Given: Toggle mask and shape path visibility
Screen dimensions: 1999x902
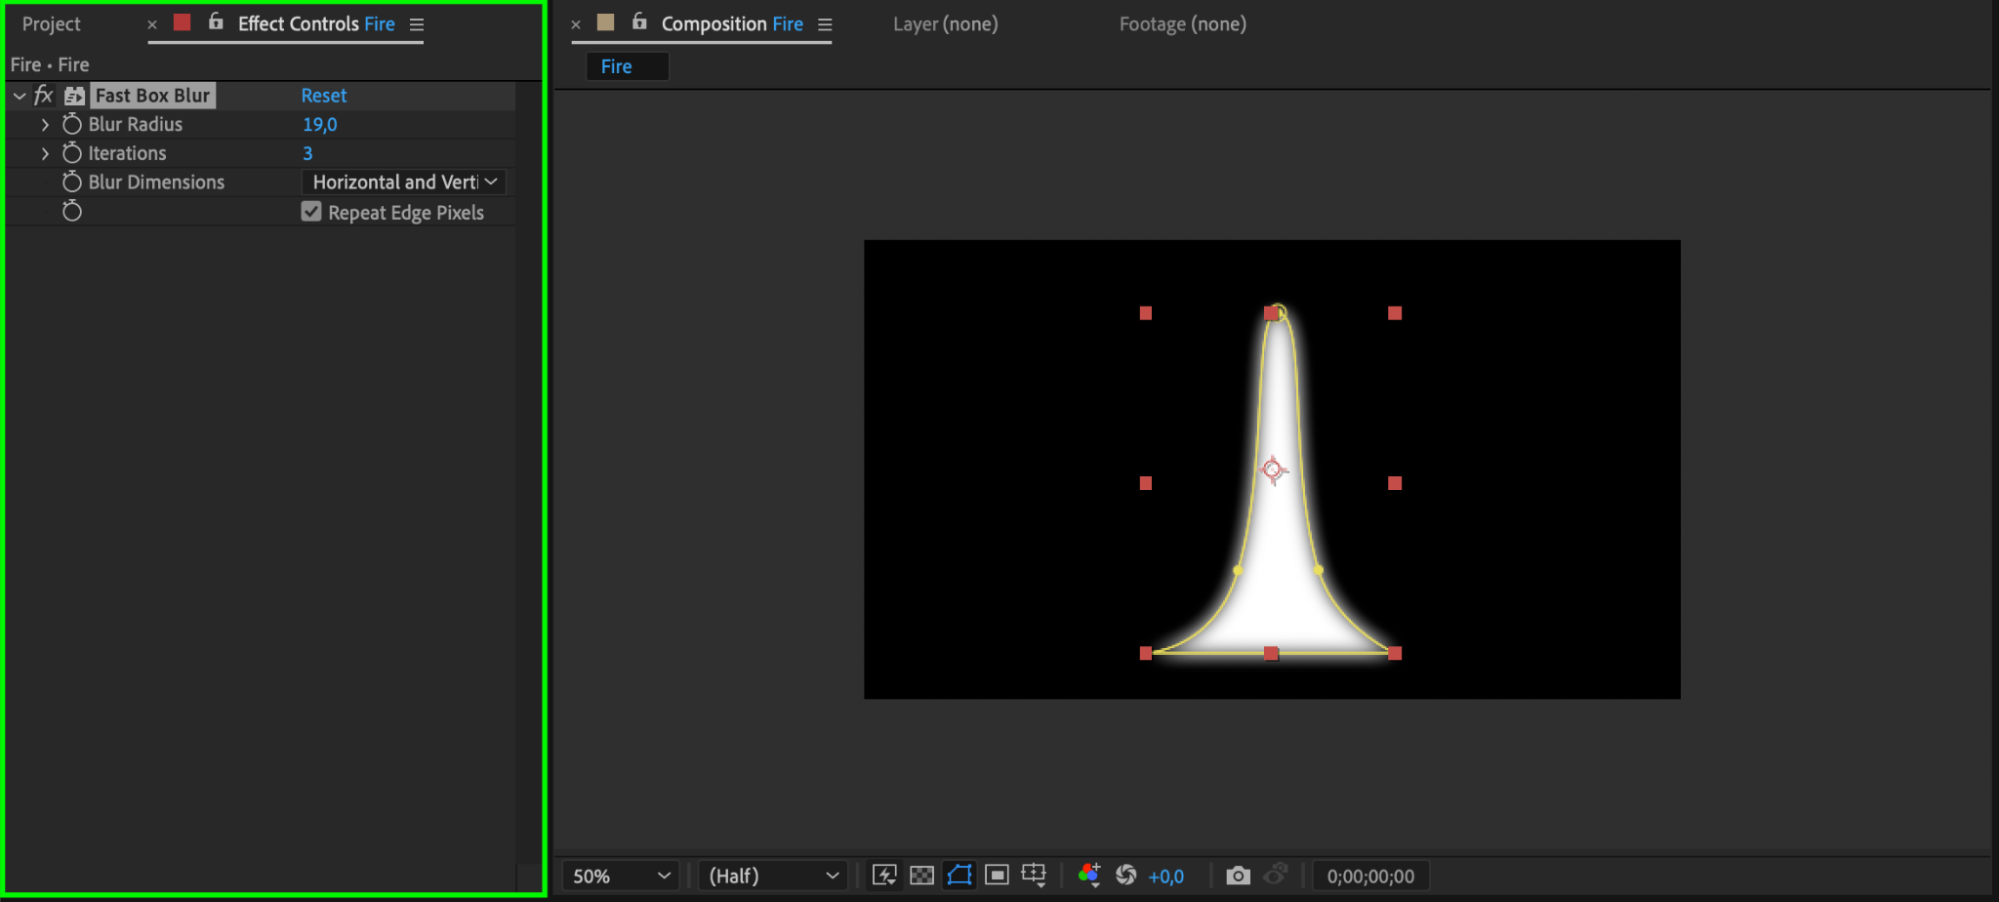Looking at the screenshot, I should (959, 876).
